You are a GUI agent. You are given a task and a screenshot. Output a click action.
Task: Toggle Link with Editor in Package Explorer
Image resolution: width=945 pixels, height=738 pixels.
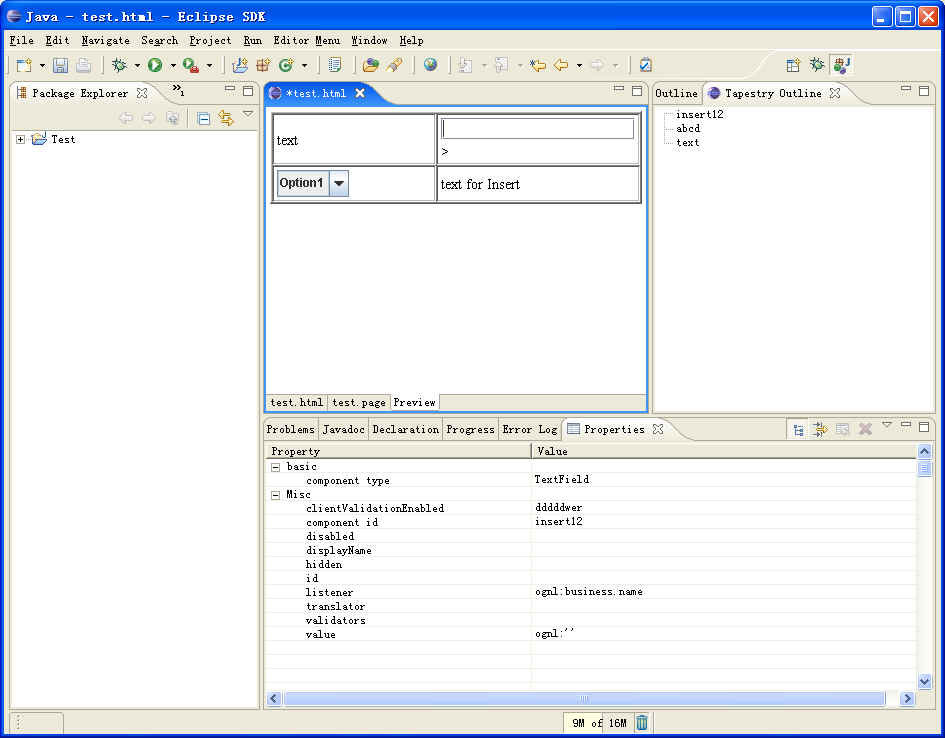point(226,118)
